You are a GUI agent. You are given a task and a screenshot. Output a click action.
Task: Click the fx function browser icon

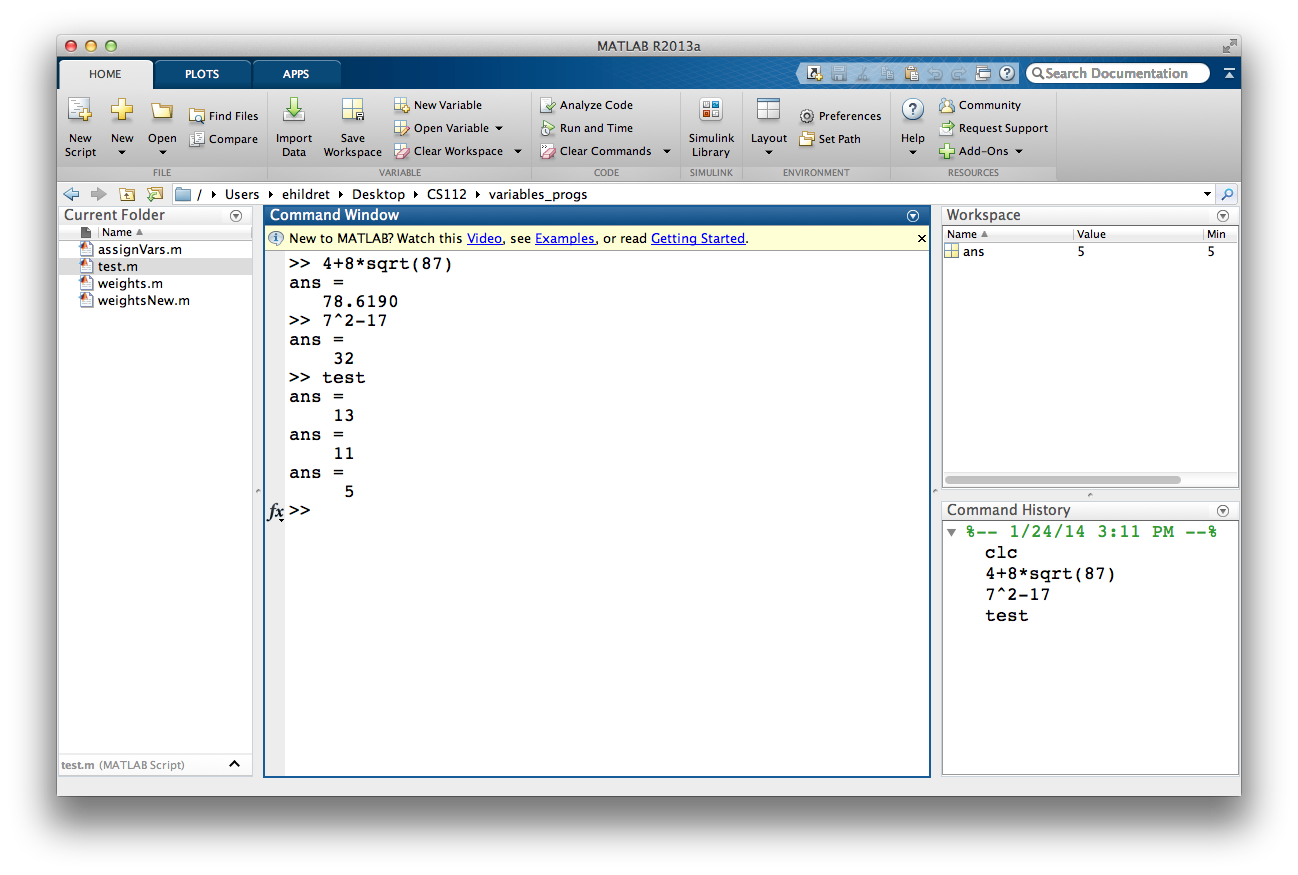point(276,511)
